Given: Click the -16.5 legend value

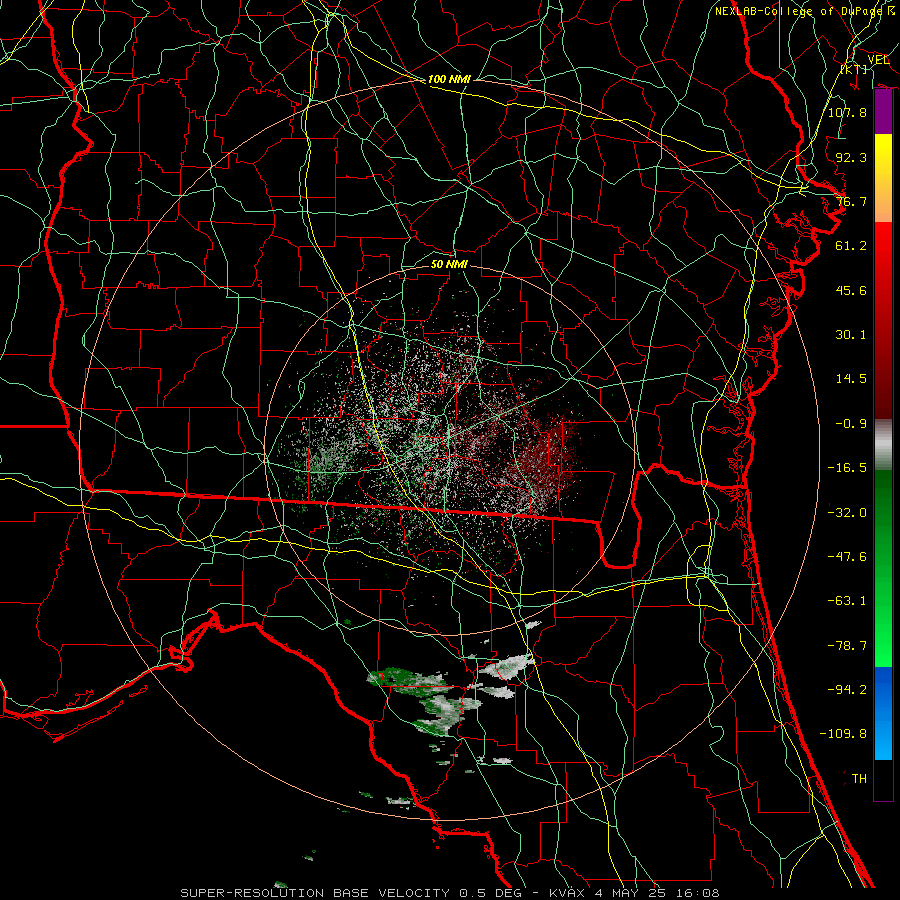Looking at the screenshot, I should click(x=847, y=468).
